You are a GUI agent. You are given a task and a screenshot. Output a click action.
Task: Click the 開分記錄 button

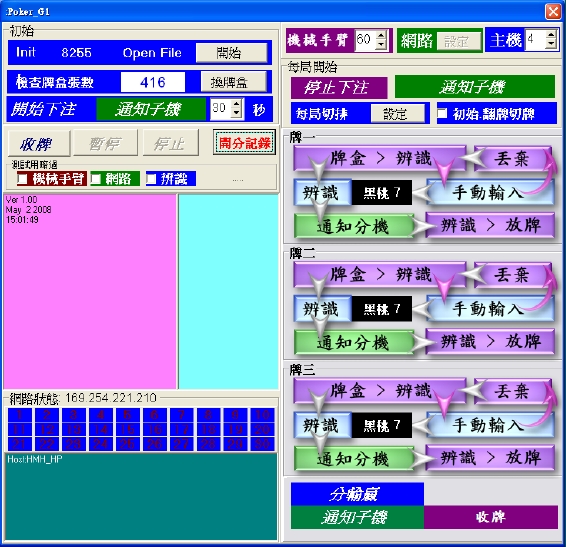tap(244, 143)
